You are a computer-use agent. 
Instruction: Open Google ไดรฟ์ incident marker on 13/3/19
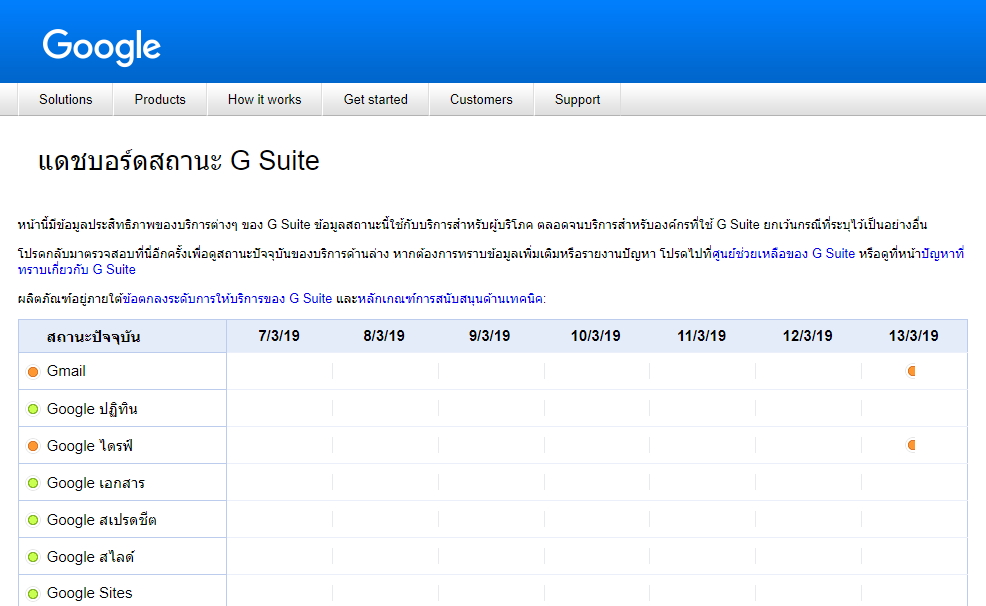coord(911,445)
